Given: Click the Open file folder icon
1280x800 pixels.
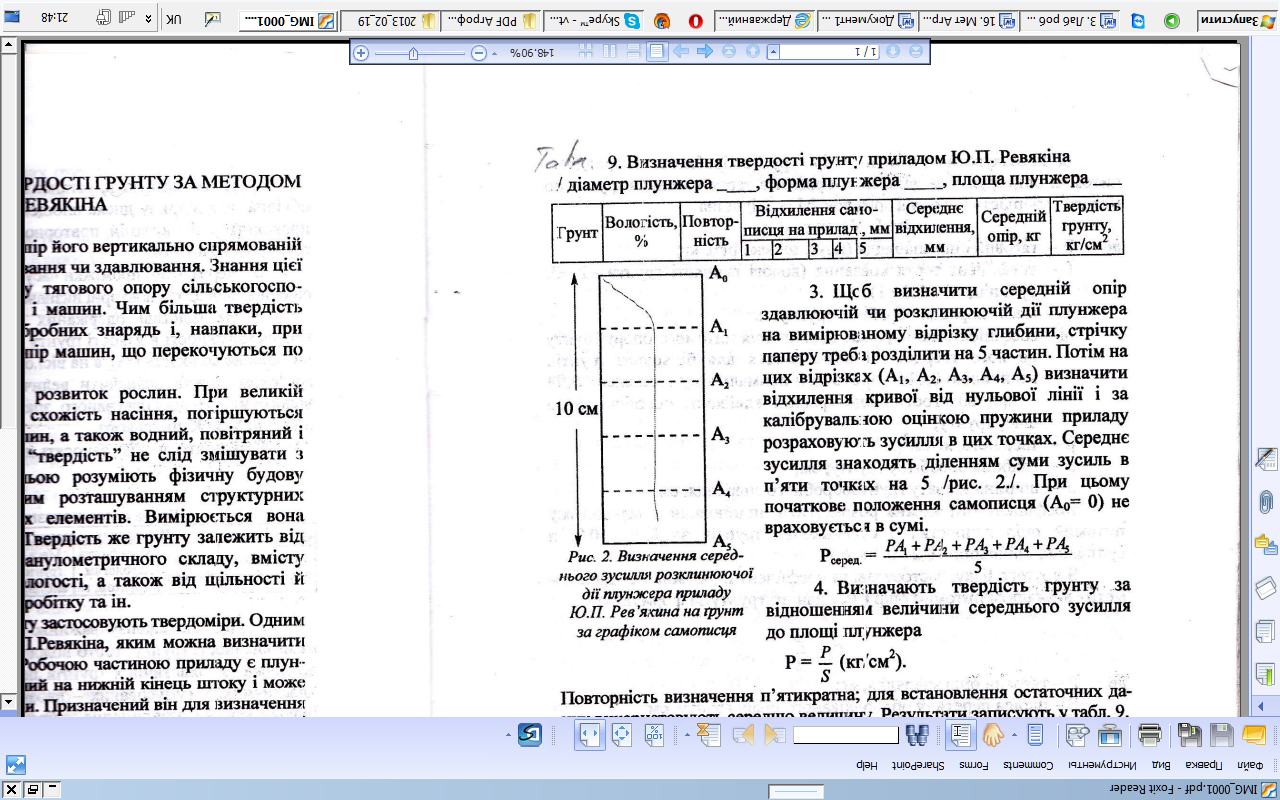Looking at the screenshot, I should coord(1255,735).
